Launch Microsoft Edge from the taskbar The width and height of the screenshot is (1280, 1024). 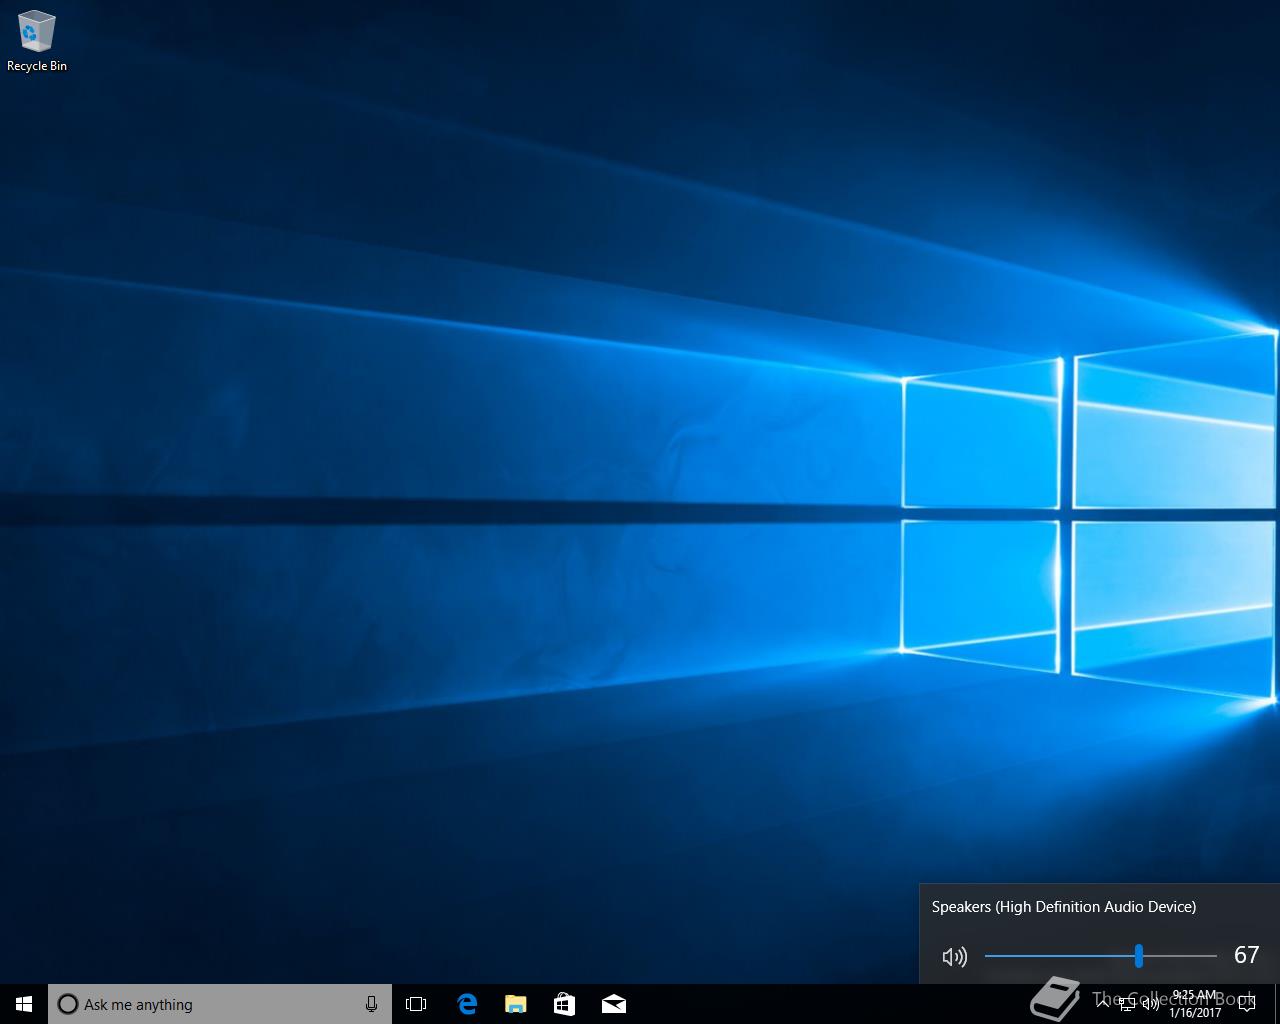(x=466, y=1004)
